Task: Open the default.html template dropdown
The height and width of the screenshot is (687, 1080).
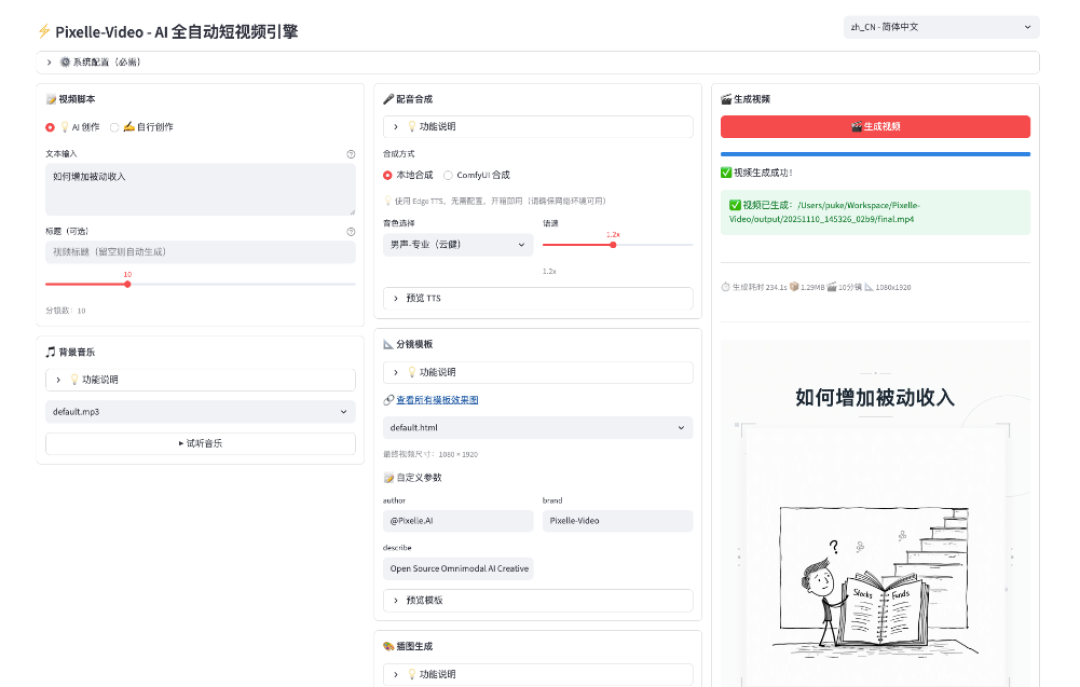Action: coord(538,427)
